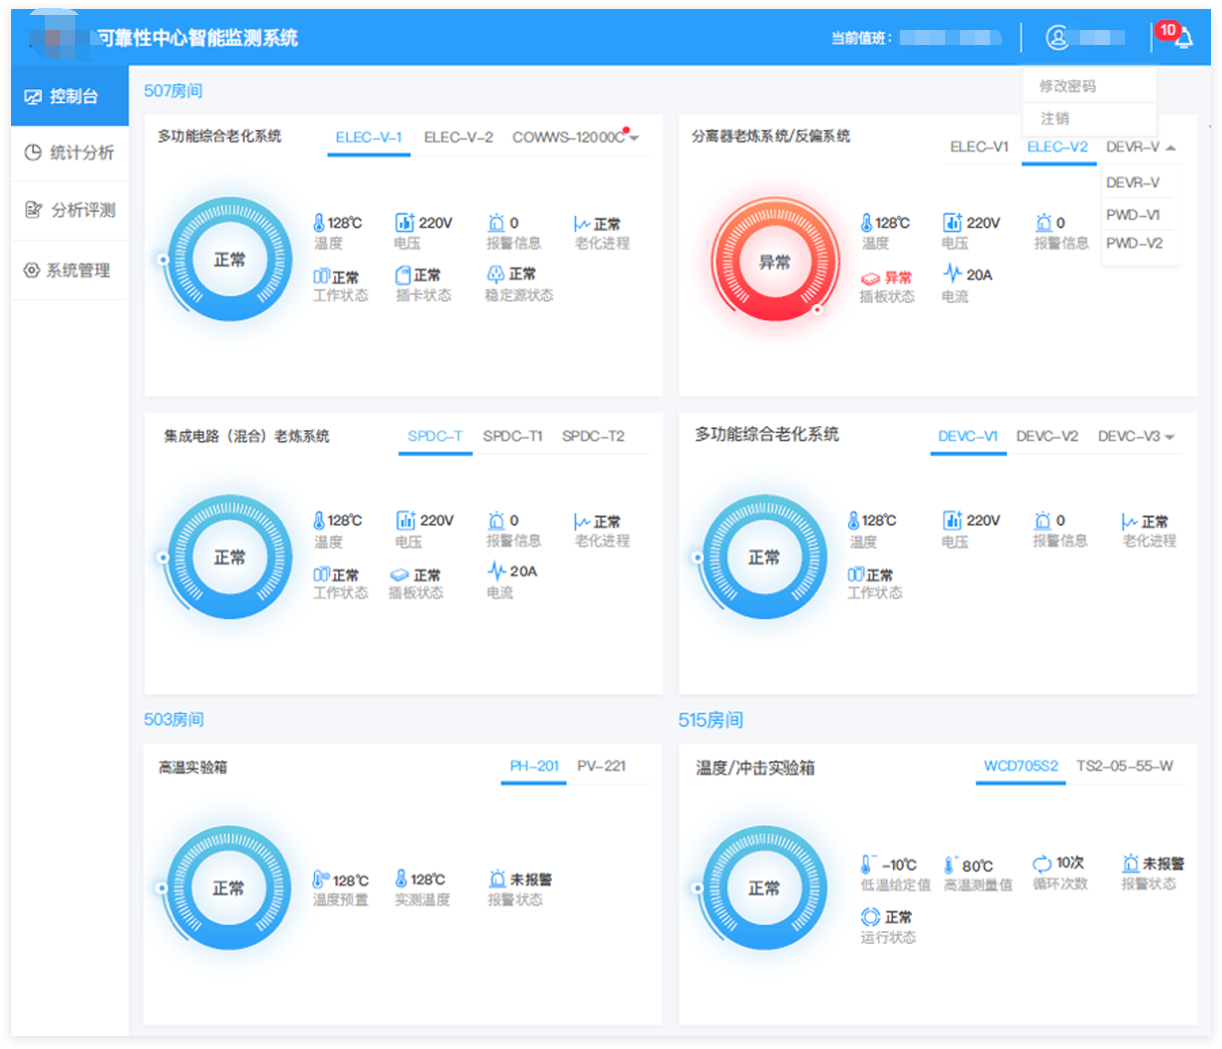
Task: Expand the COWWS-12000C tab dropdown arrow
Action: [x=634, y=138]
